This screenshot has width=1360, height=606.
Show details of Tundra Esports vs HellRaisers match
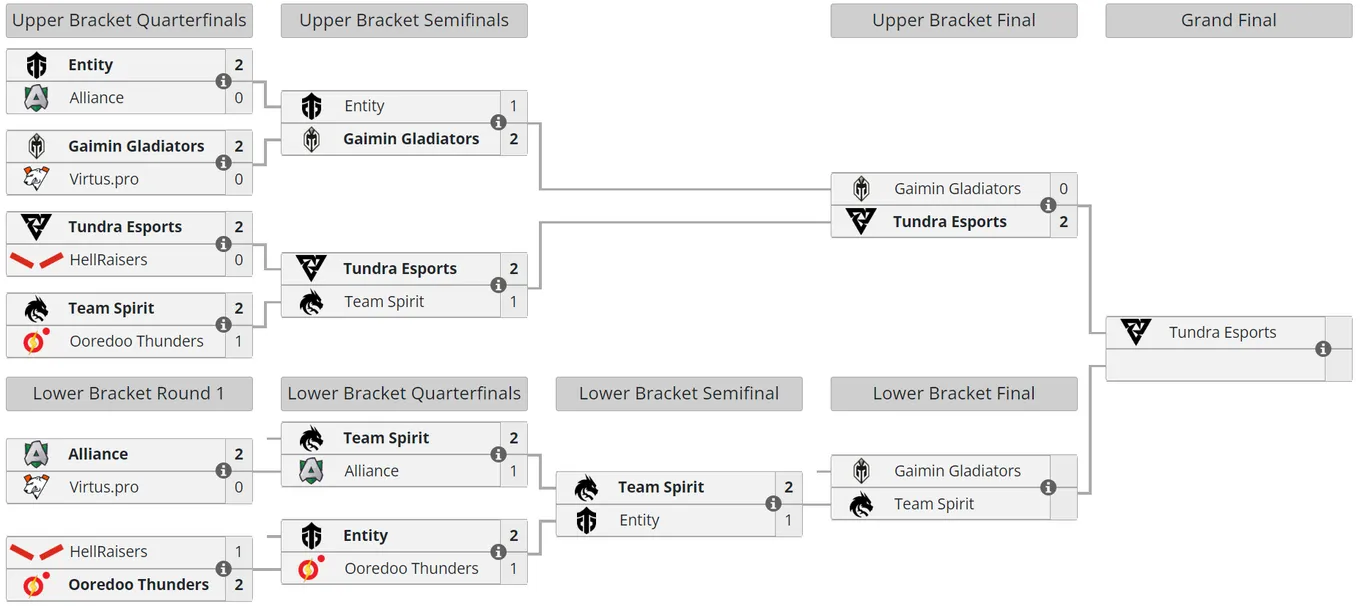pos(224,243)
